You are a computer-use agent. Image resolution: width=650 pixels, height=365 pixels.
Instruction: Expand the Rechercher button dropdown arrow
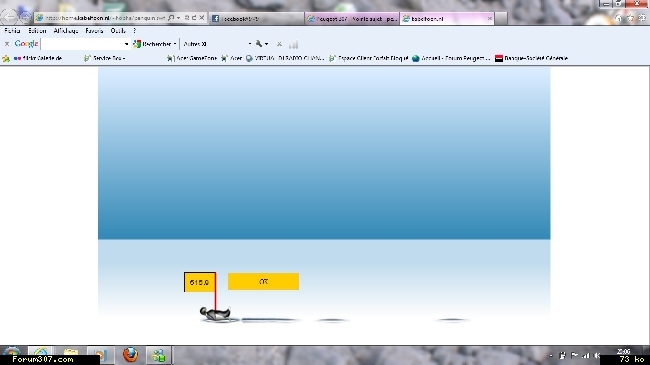coord(175,44)
